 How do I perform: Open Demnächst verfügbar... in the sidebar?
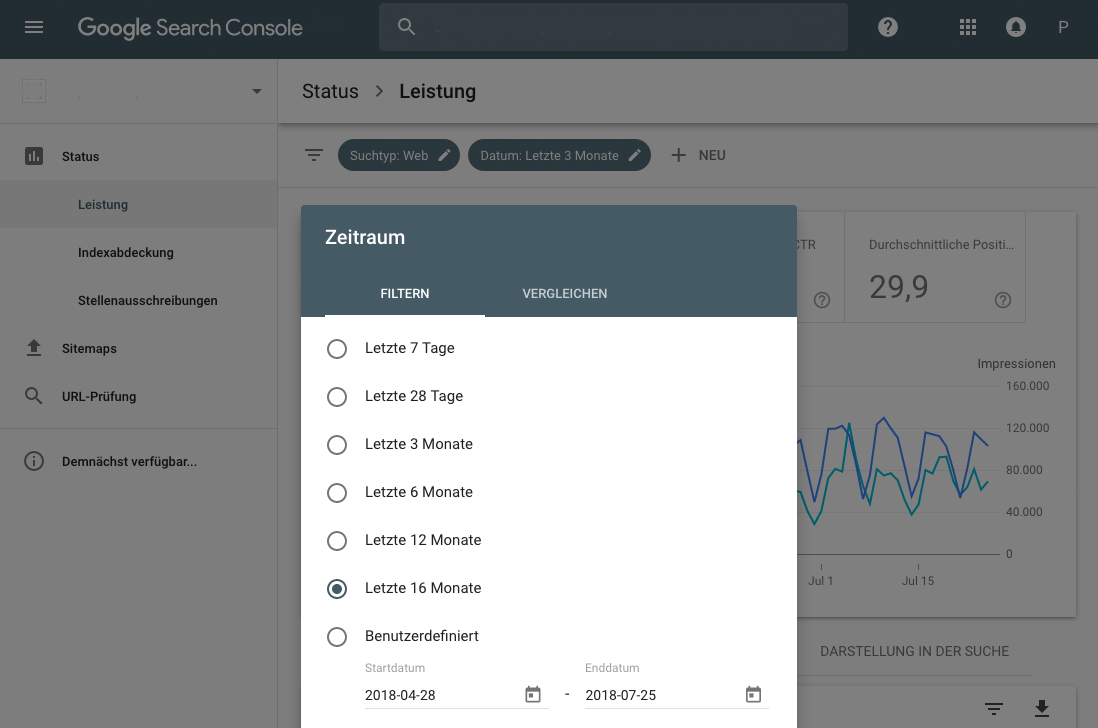pyautogui.click(x=139, y=461)
